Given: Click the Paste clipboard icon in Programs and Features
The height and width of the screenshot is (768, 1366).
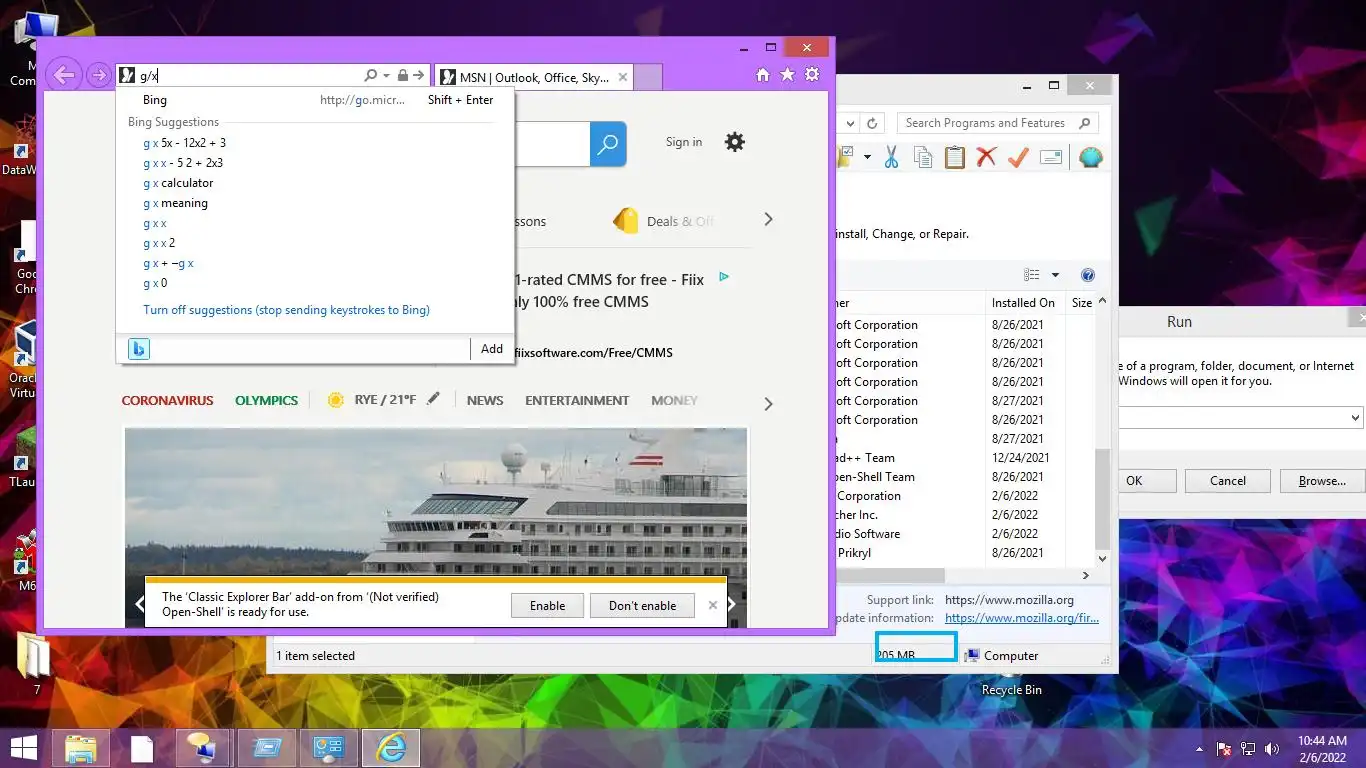Looking at the screenshot, I should click(x=955, y=157).
